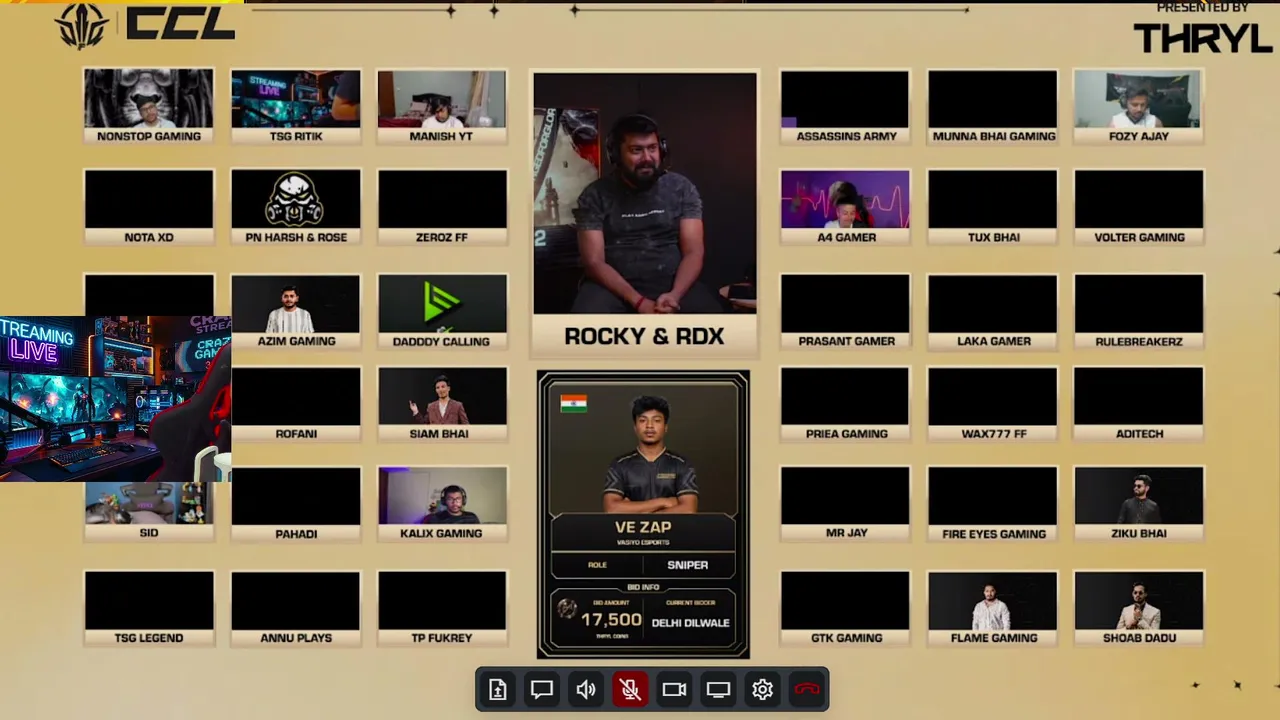This screenshot has width=1280, height=720.
Task: Select the A4 GAMER video tile
Action: [x=845, y=207]
